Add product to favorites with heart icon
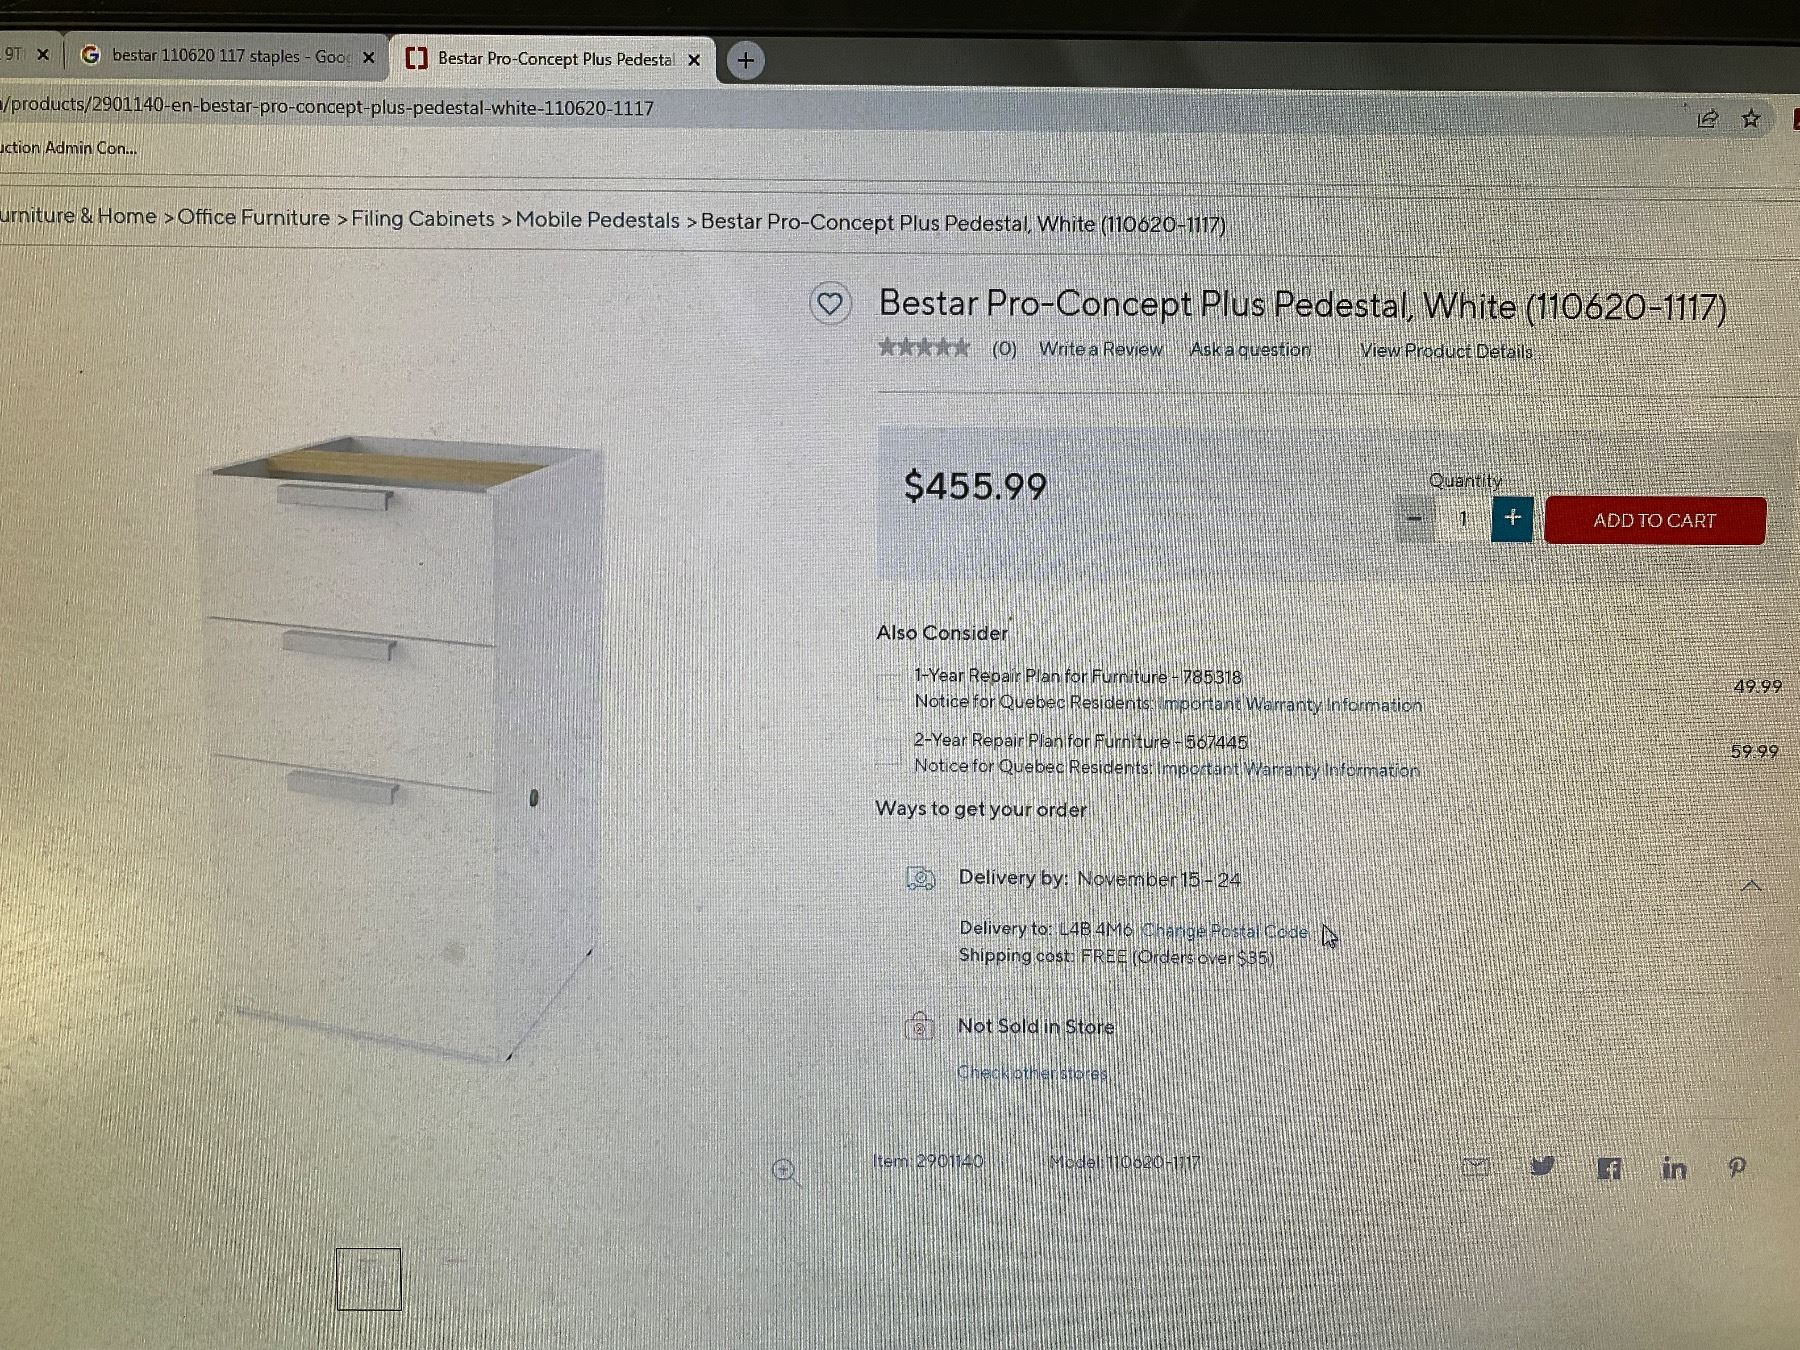 click(830, 303)
